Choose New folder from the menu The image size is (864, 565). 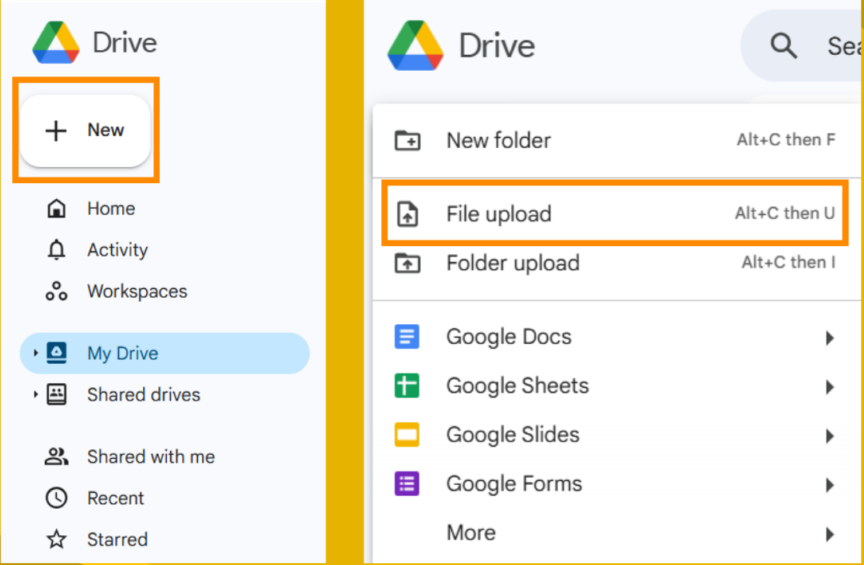[617, 141]
